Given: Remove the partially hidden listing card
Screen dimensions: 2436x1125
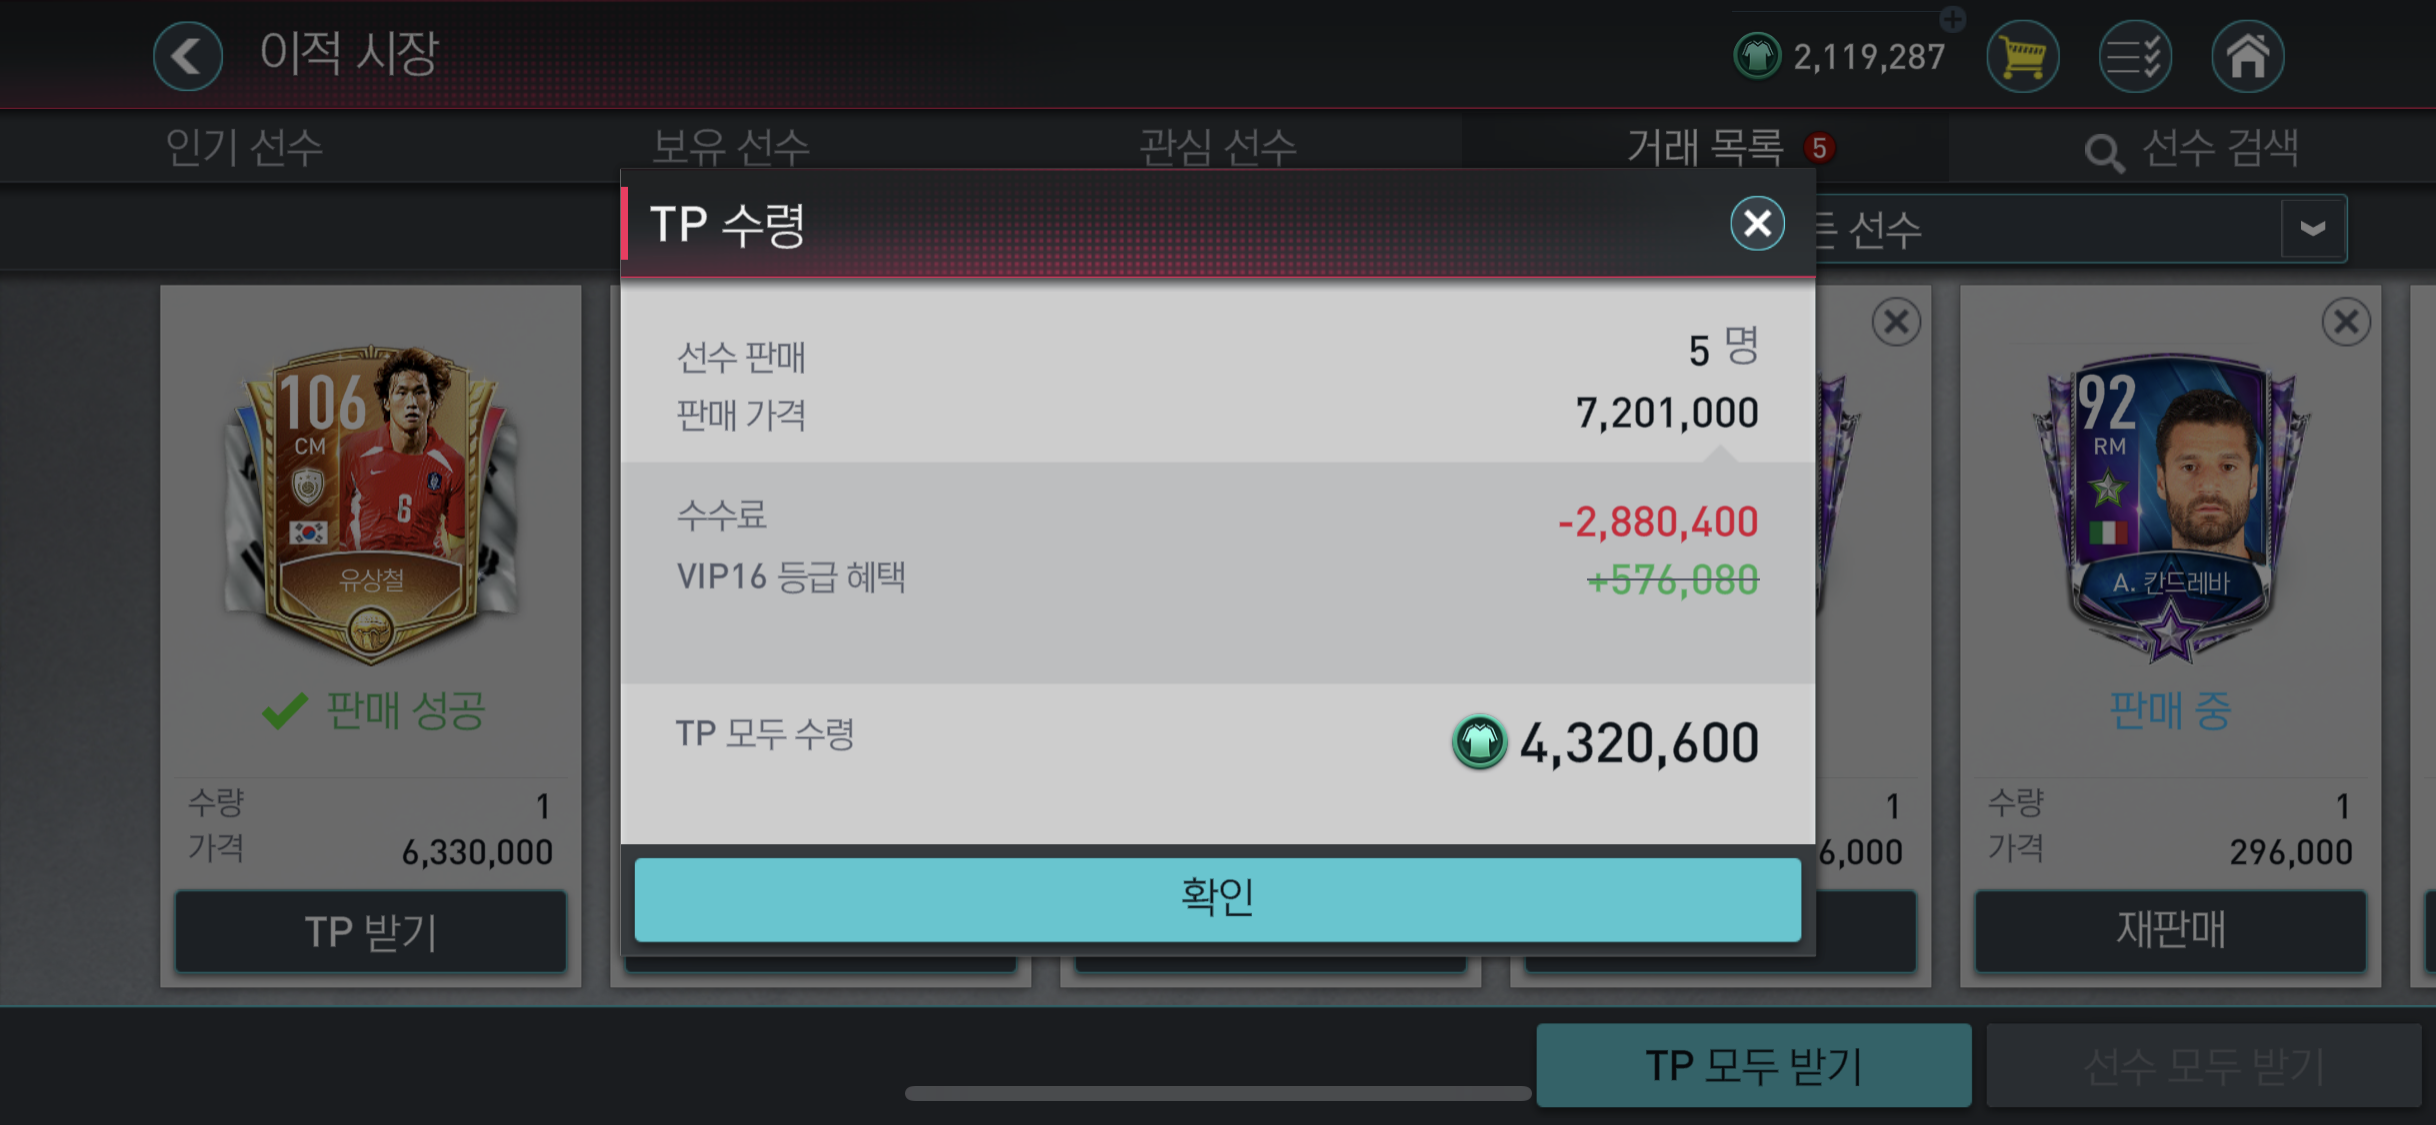Looking at the screenshot, I should pyautogui.click(x=1896, y=322).
